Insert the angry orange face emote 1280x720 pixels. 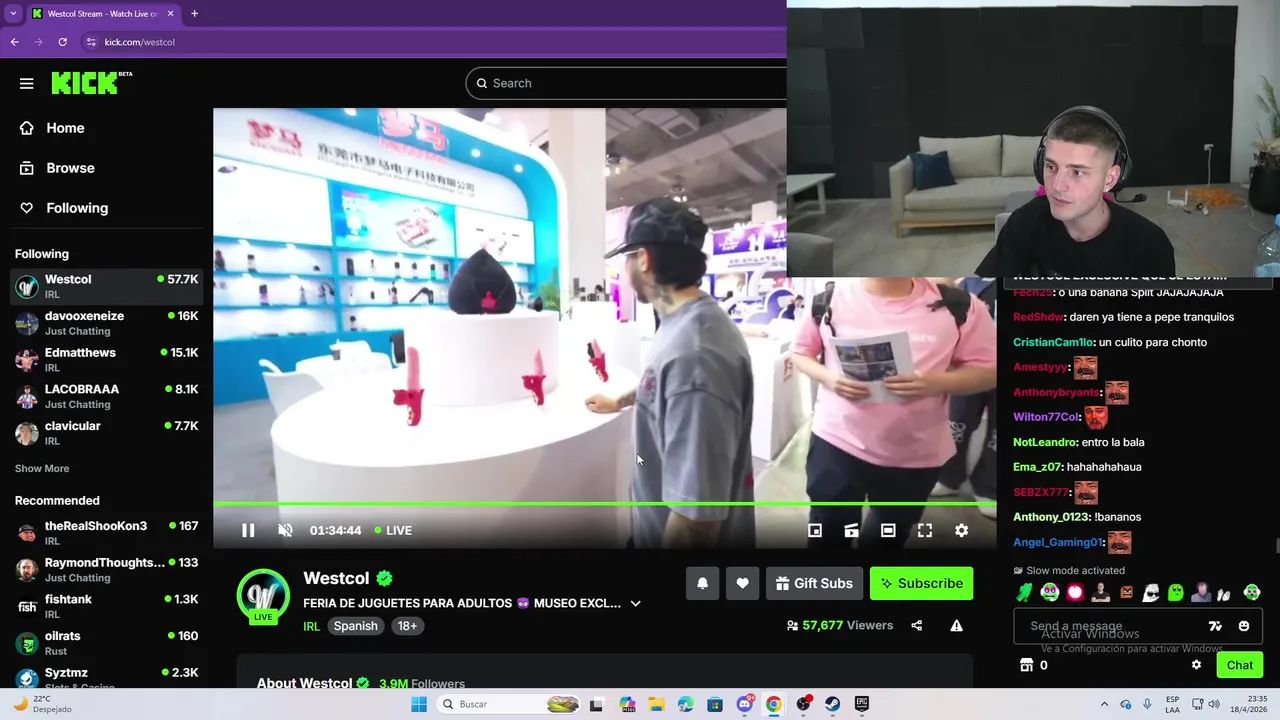[x=1126, y=593]
